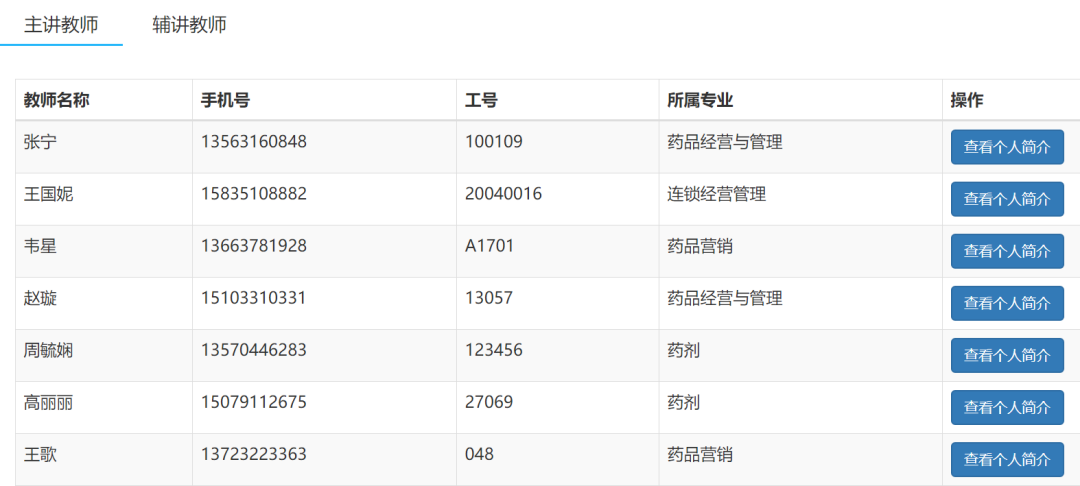The width and height of the screenshot is (1080, 486).
Task: Select teacher name 周毓娴
Action: tap(48, 350)
